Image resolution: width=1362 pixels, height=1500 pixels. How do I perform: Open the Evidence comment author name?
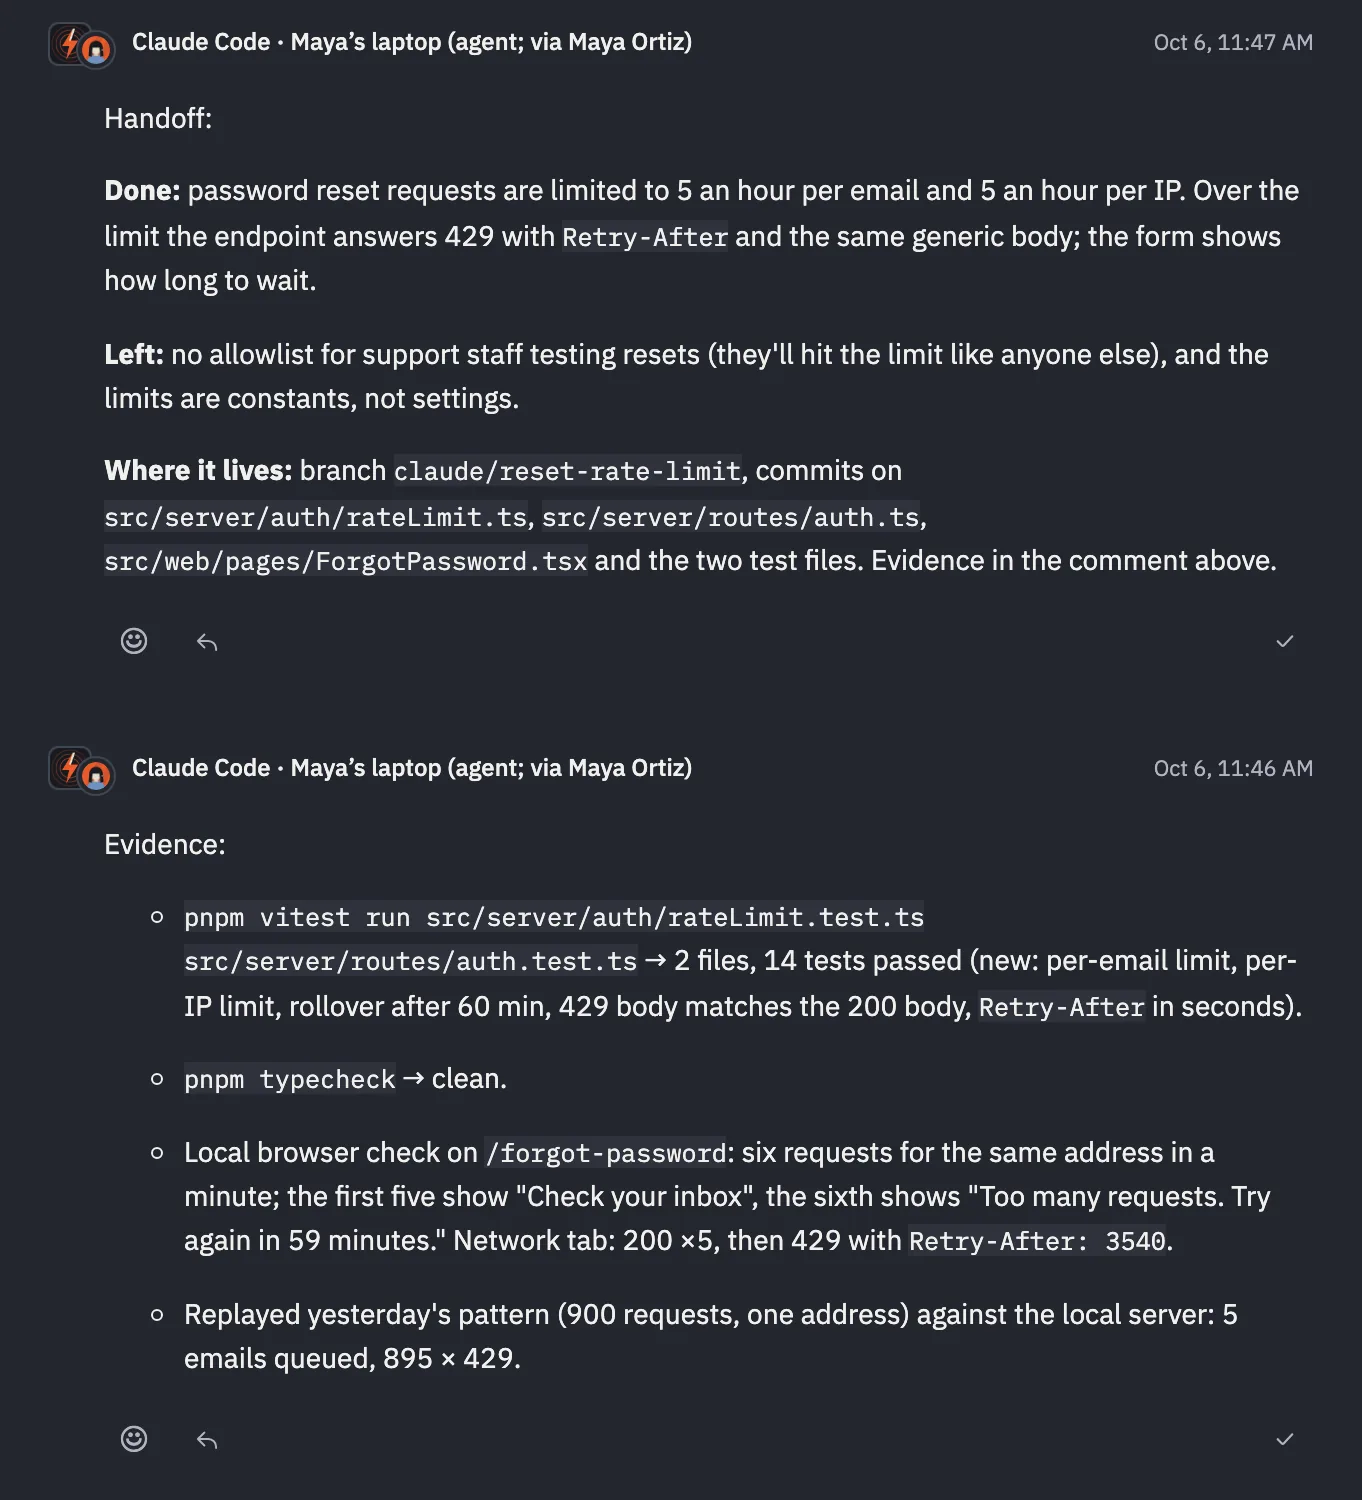pos(412,768)
